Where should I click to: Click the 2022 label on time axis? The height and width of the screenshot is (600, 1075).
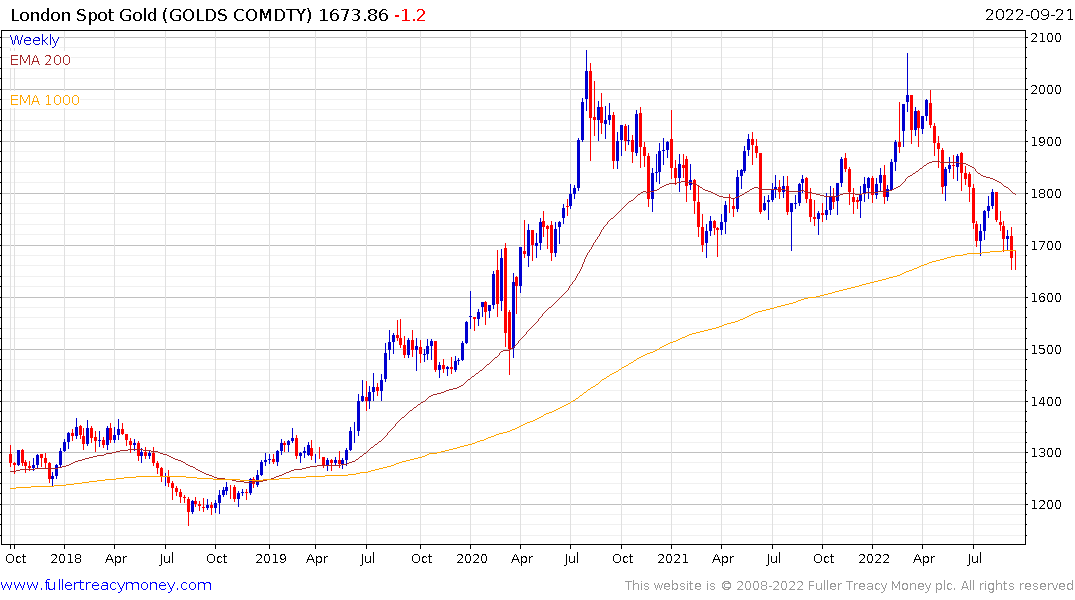point(874,559)
